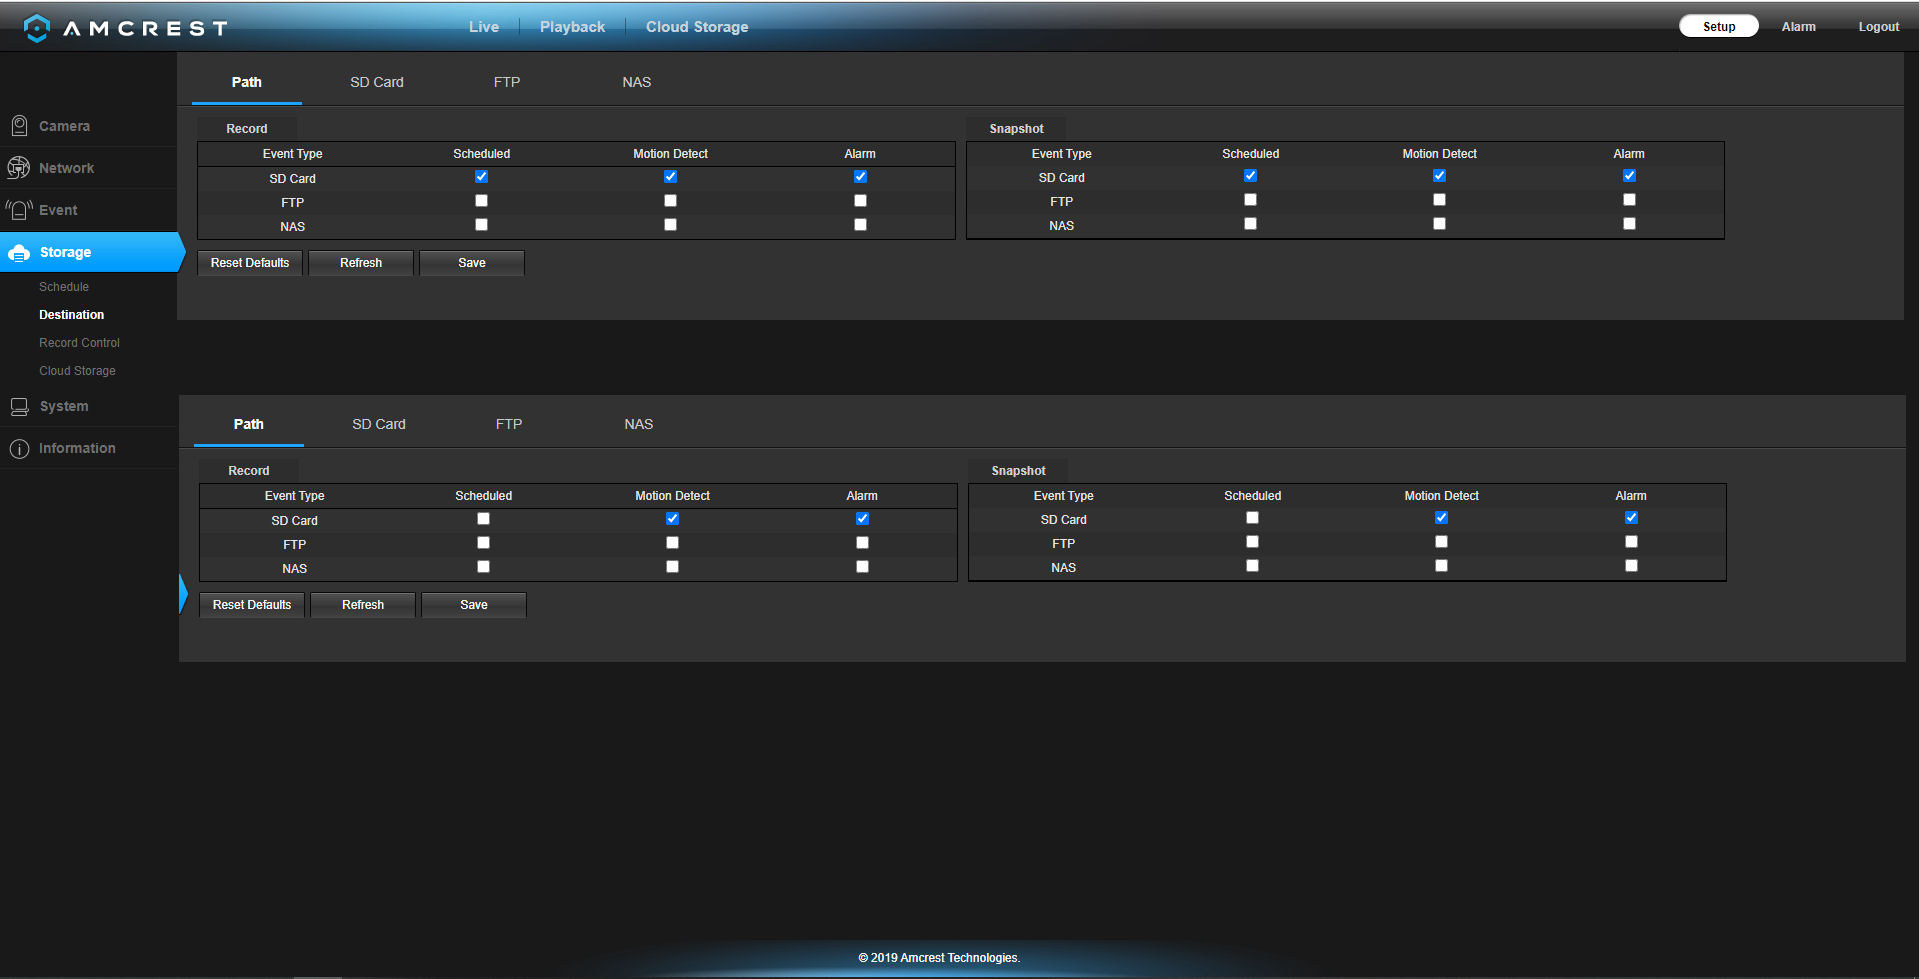Viewport: 1919px width, 979px height.
Task: Enable upper Record NAS Alarm checkbox
Action: coord(860,225)
